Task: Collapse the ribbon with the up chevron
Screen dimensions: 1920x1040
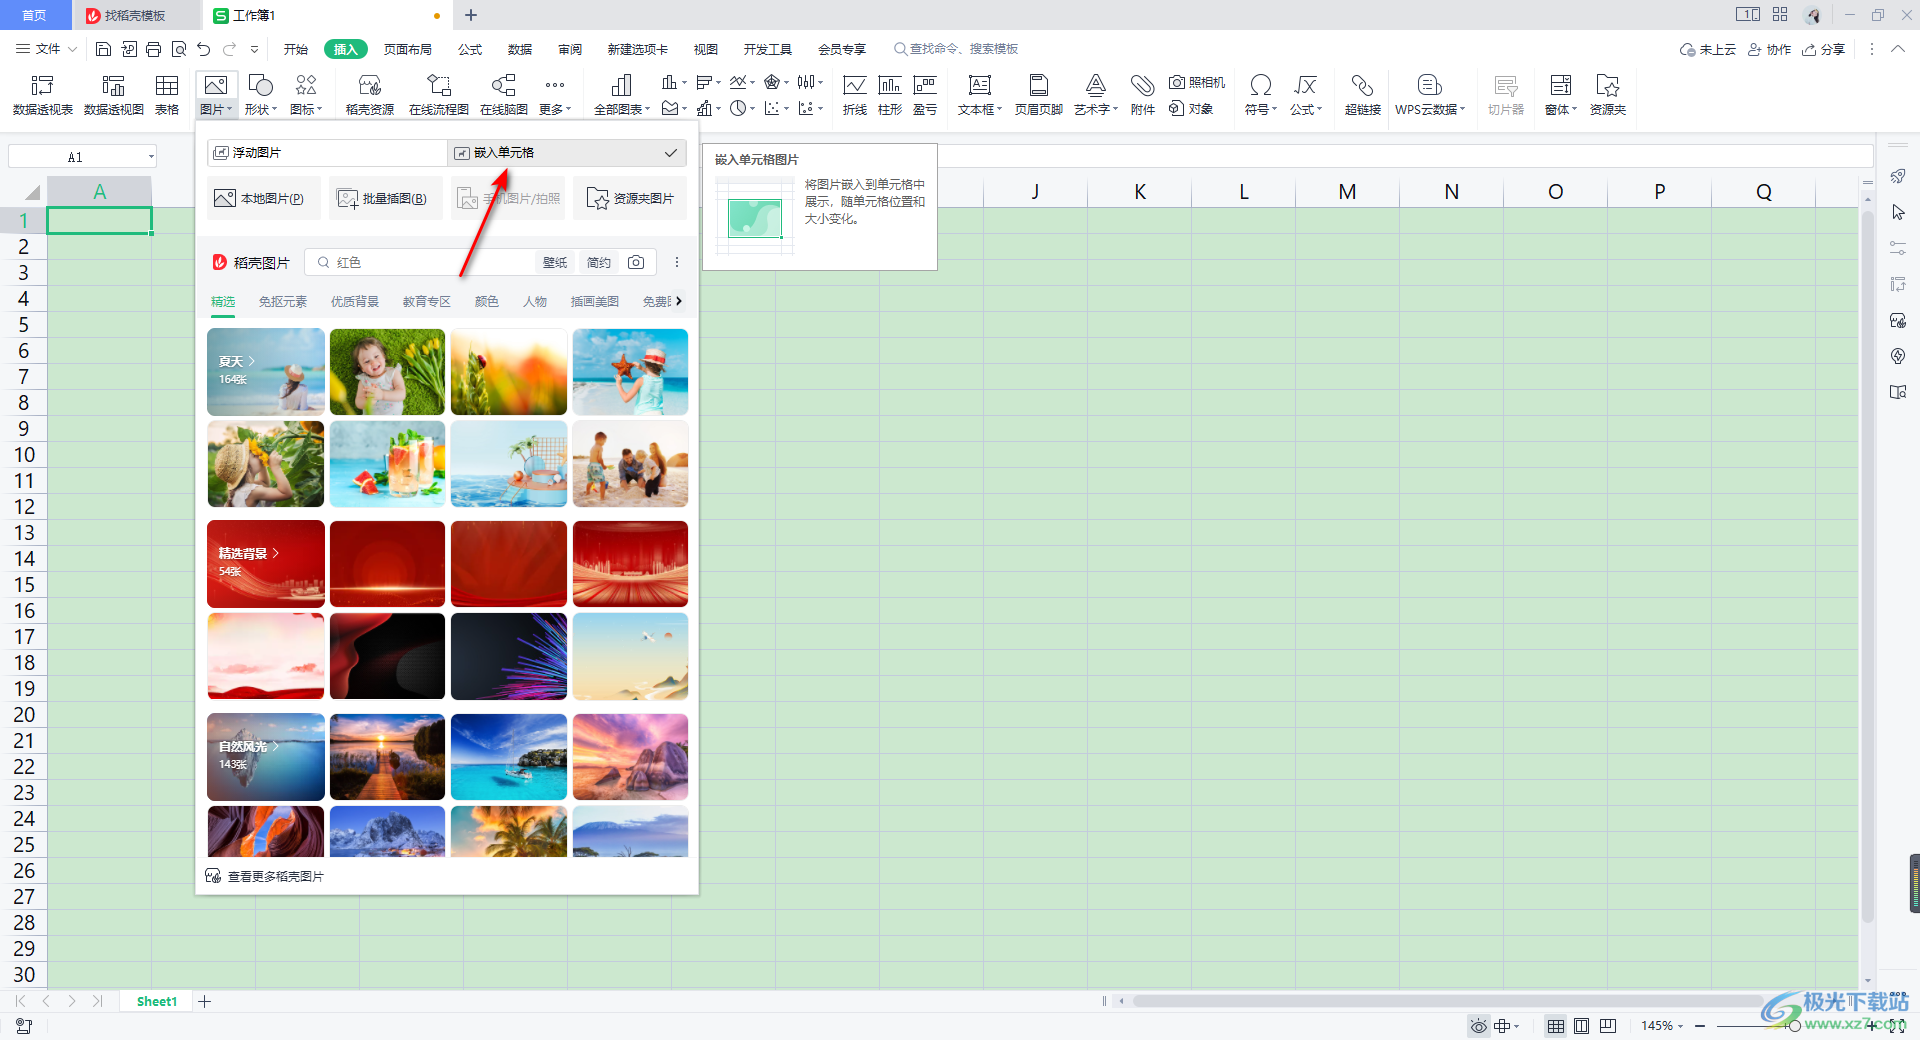Action: [1897, 49]
